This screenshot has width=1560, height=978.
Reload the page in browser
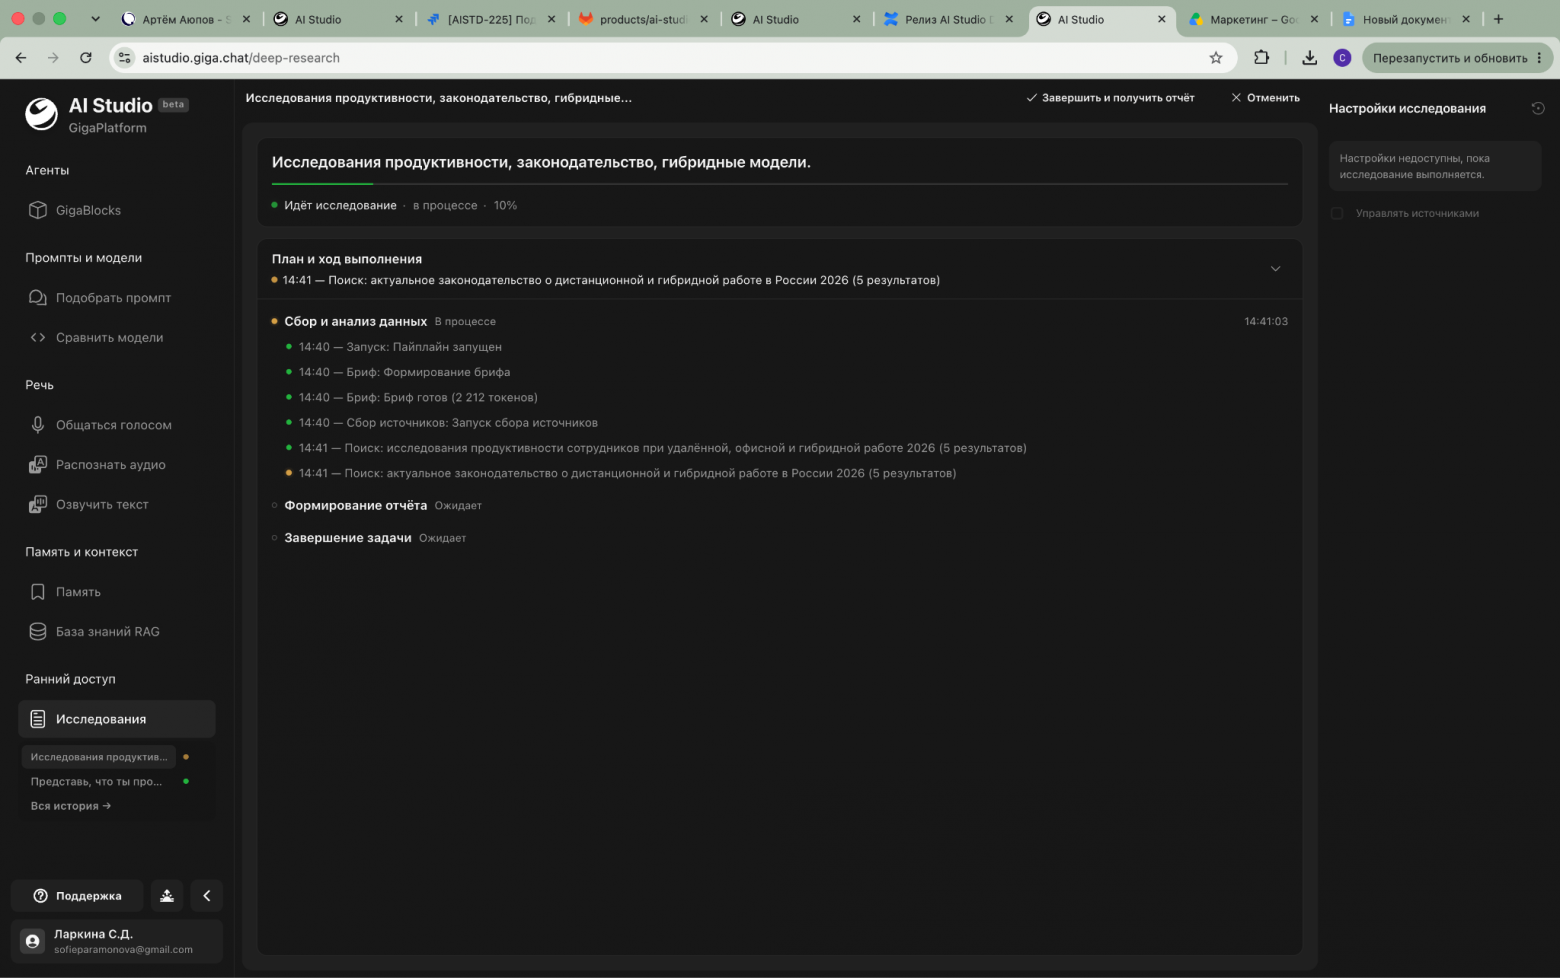click(86, 58)
